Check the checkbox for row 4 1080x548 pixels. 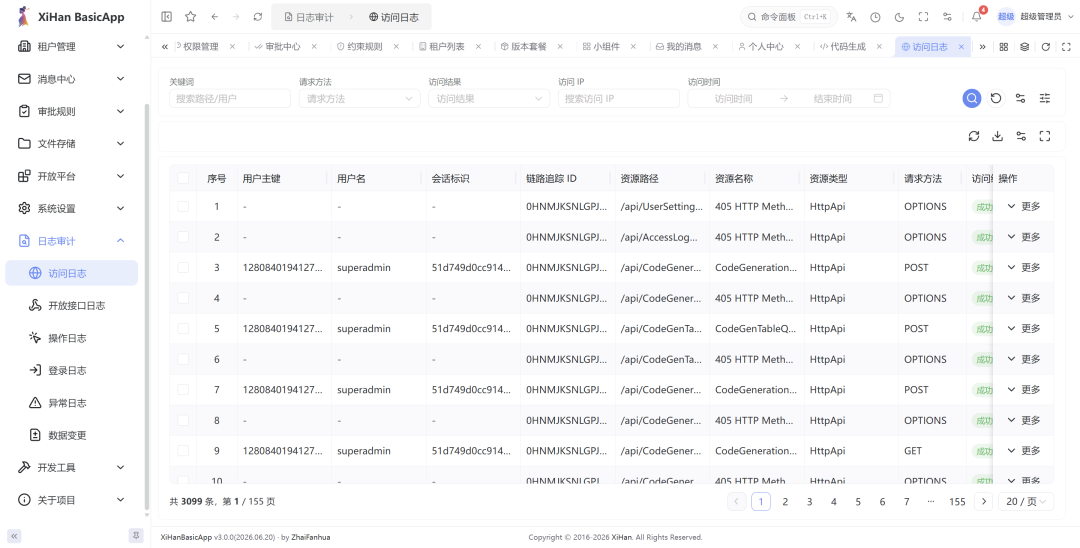click(183, 298)
